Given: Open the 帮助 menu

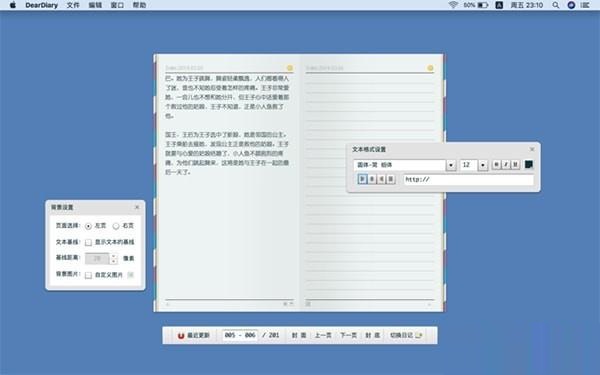Looking at the screenshot, I should (x=139, y=5).
